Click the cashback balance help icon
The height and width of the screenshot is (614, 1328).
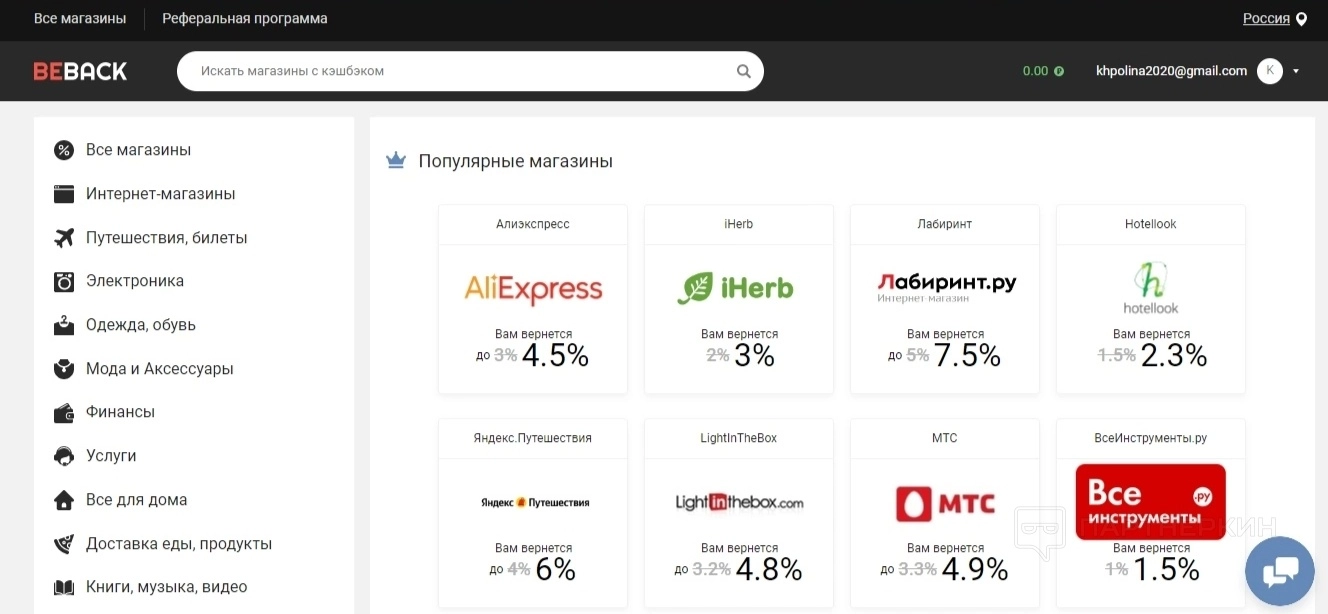[x=1059, y=71]
